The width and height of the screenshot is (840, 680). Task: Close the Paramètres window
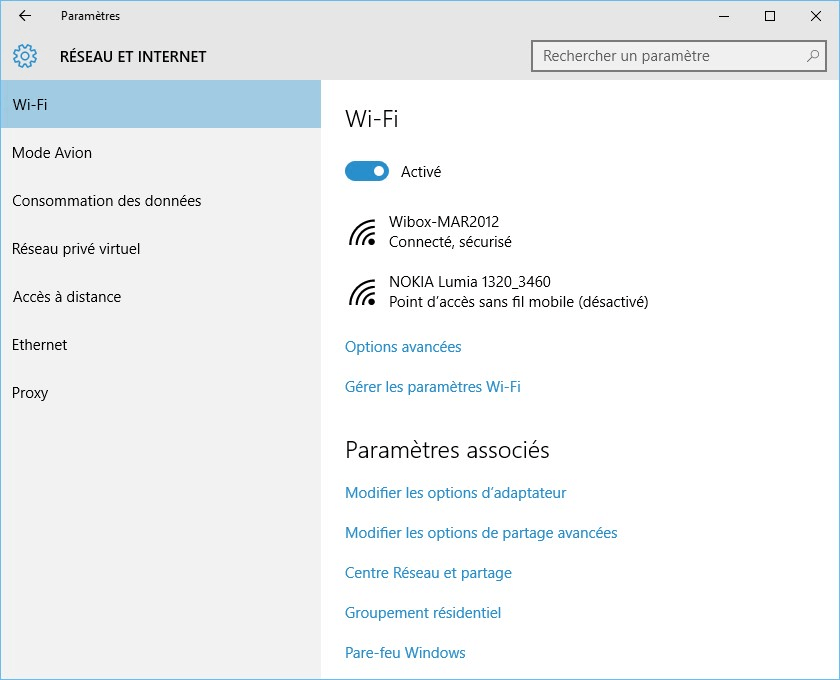(x=815, y=16)
